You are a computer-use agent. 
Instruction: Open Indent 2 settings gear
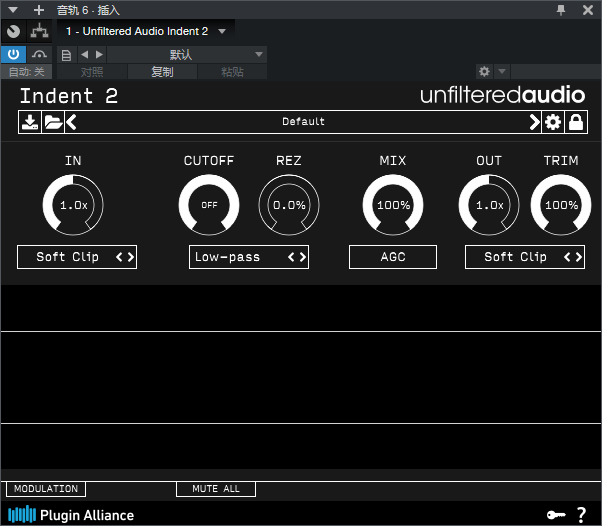(553, 122)
